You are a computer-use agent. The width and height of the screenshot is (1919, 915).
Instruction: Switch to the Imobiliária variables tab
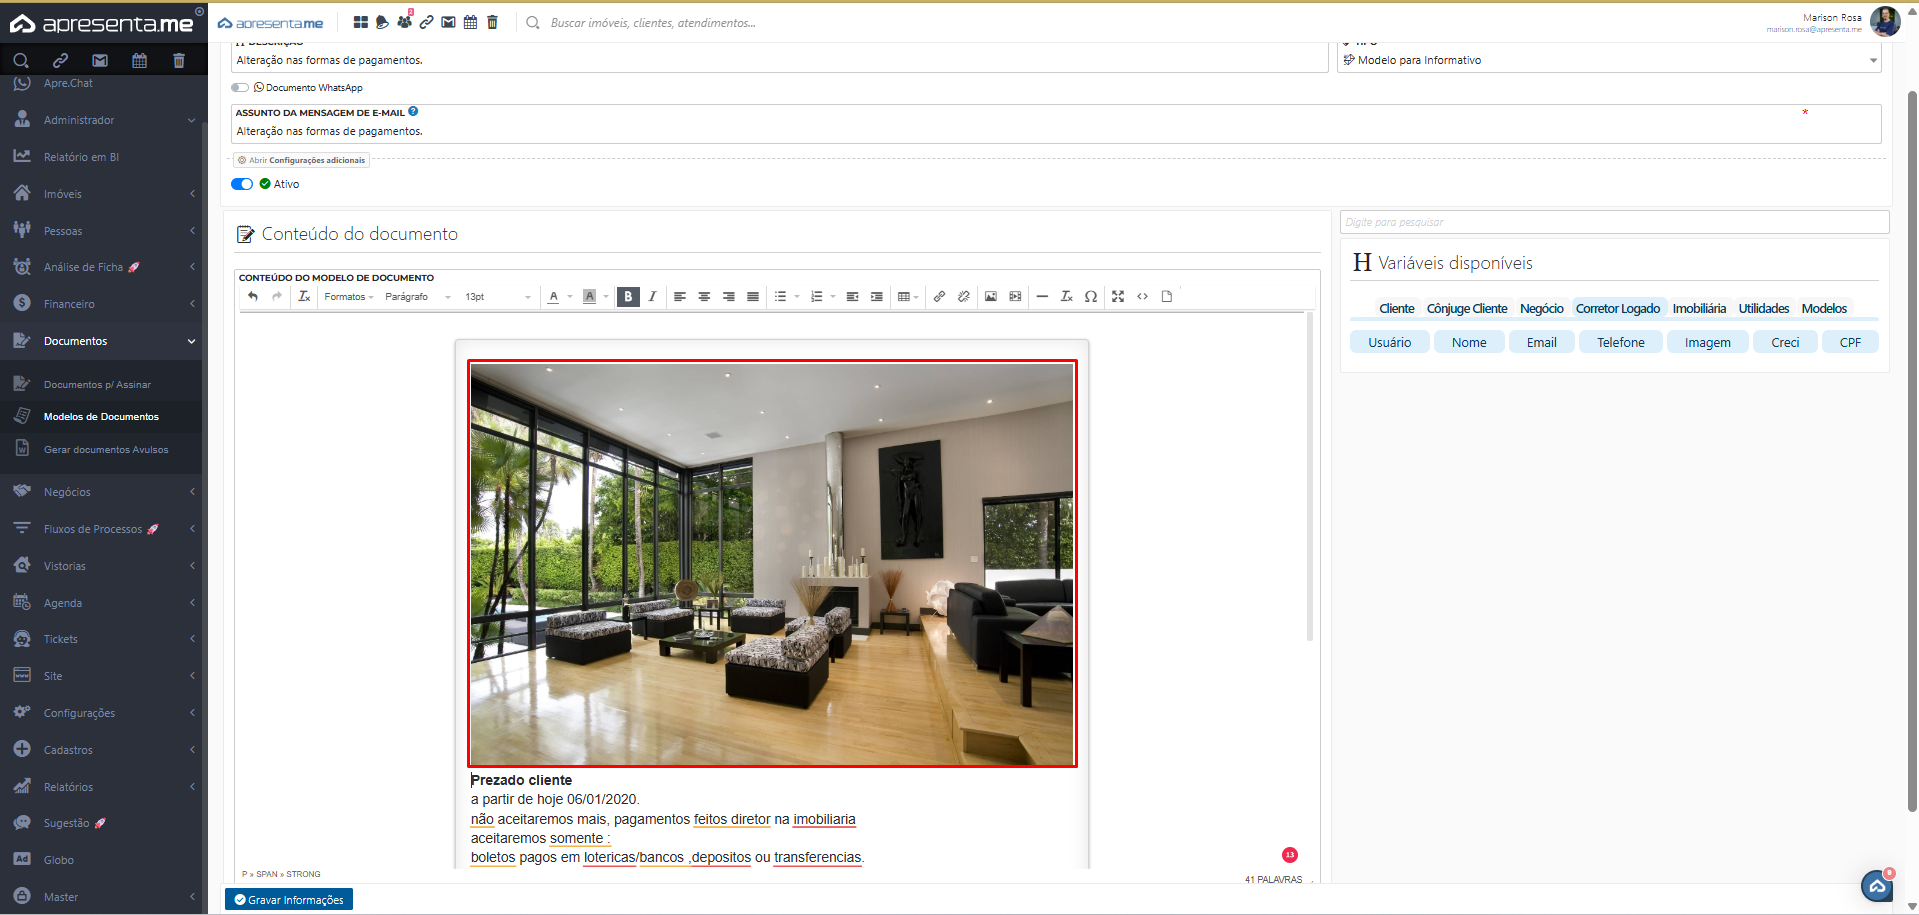pos(1698,309)
